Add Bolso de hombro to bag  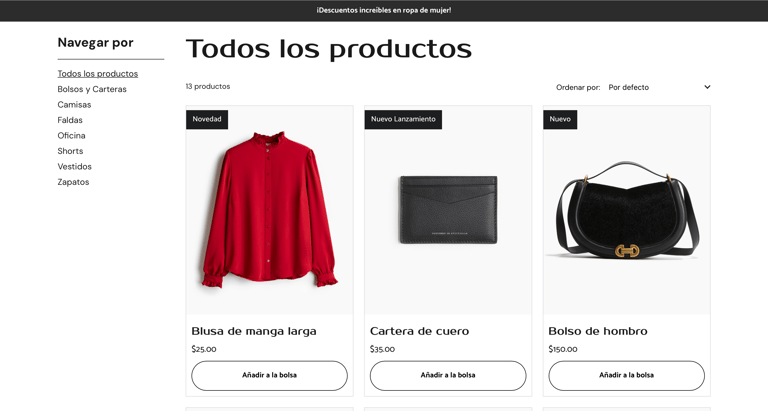click(x=626, y=376)
